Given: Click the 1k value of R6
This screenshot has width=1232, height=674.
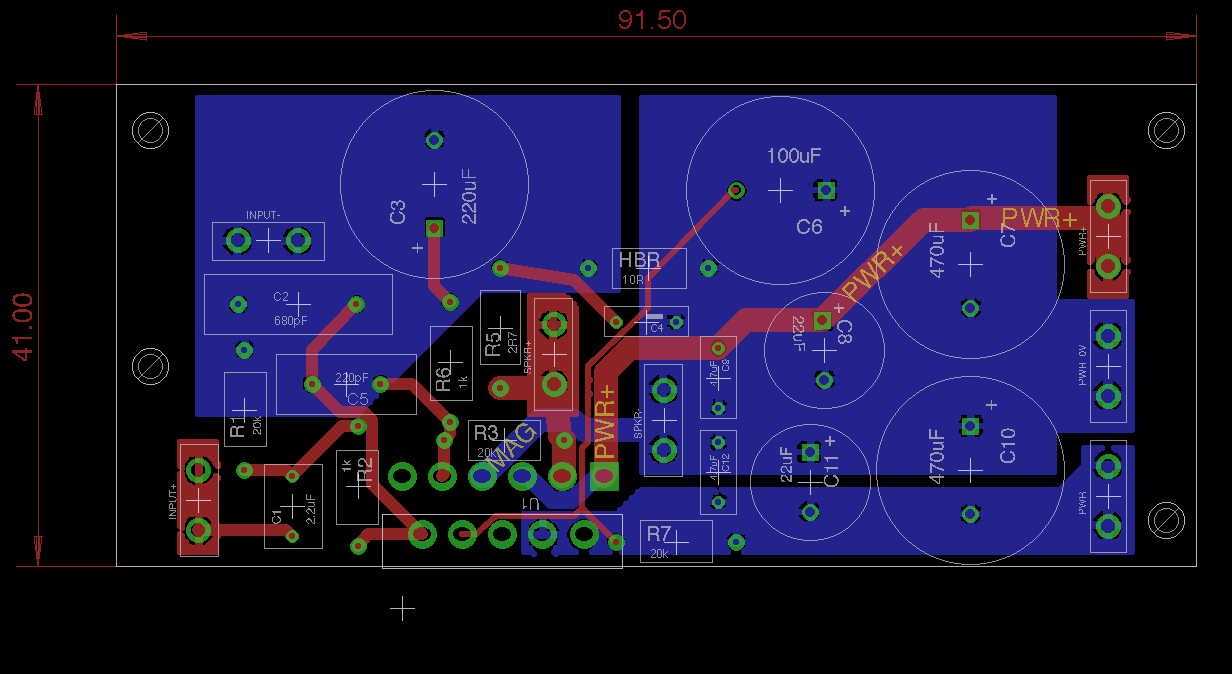Looking at the screenshot, I should point(463,381).
